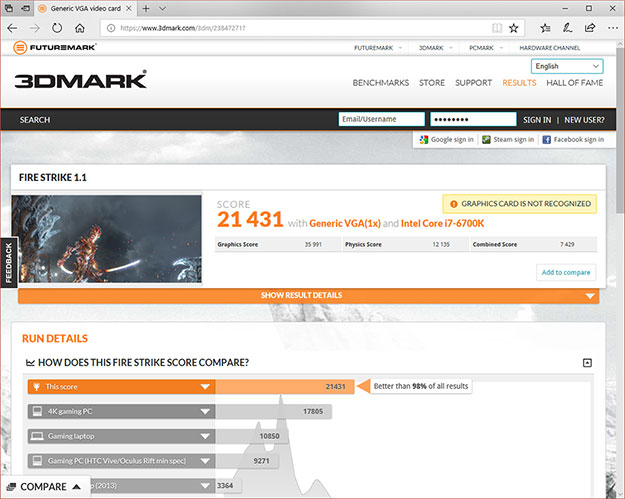
Task: Click the NEW USER? link
Action: pos(584,120)
